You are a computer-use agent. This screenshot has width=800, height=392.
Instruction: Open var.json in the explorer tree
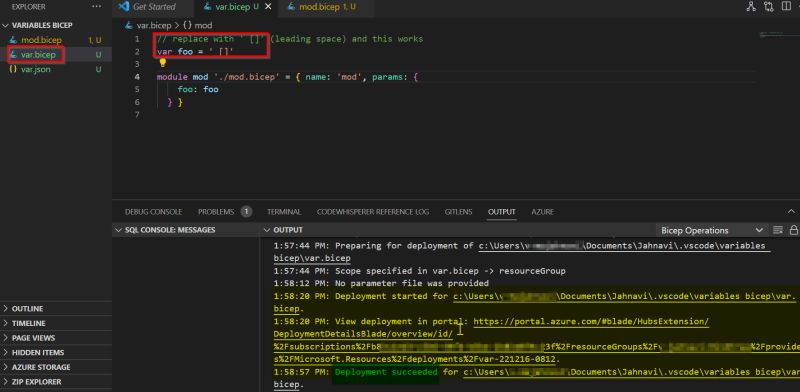pos(36,69)
